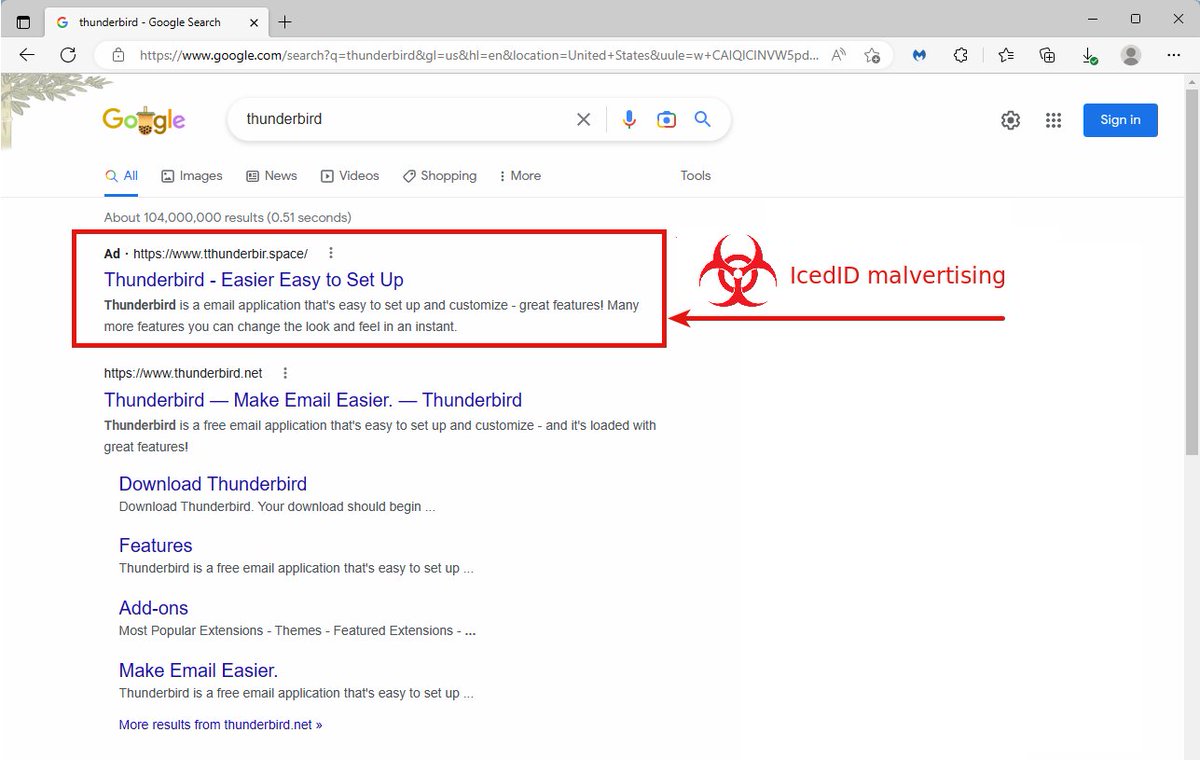The width and height of the screenshot is (1200, 760).
Task: Switch to the Images search tab
Action: coord(192,176)
